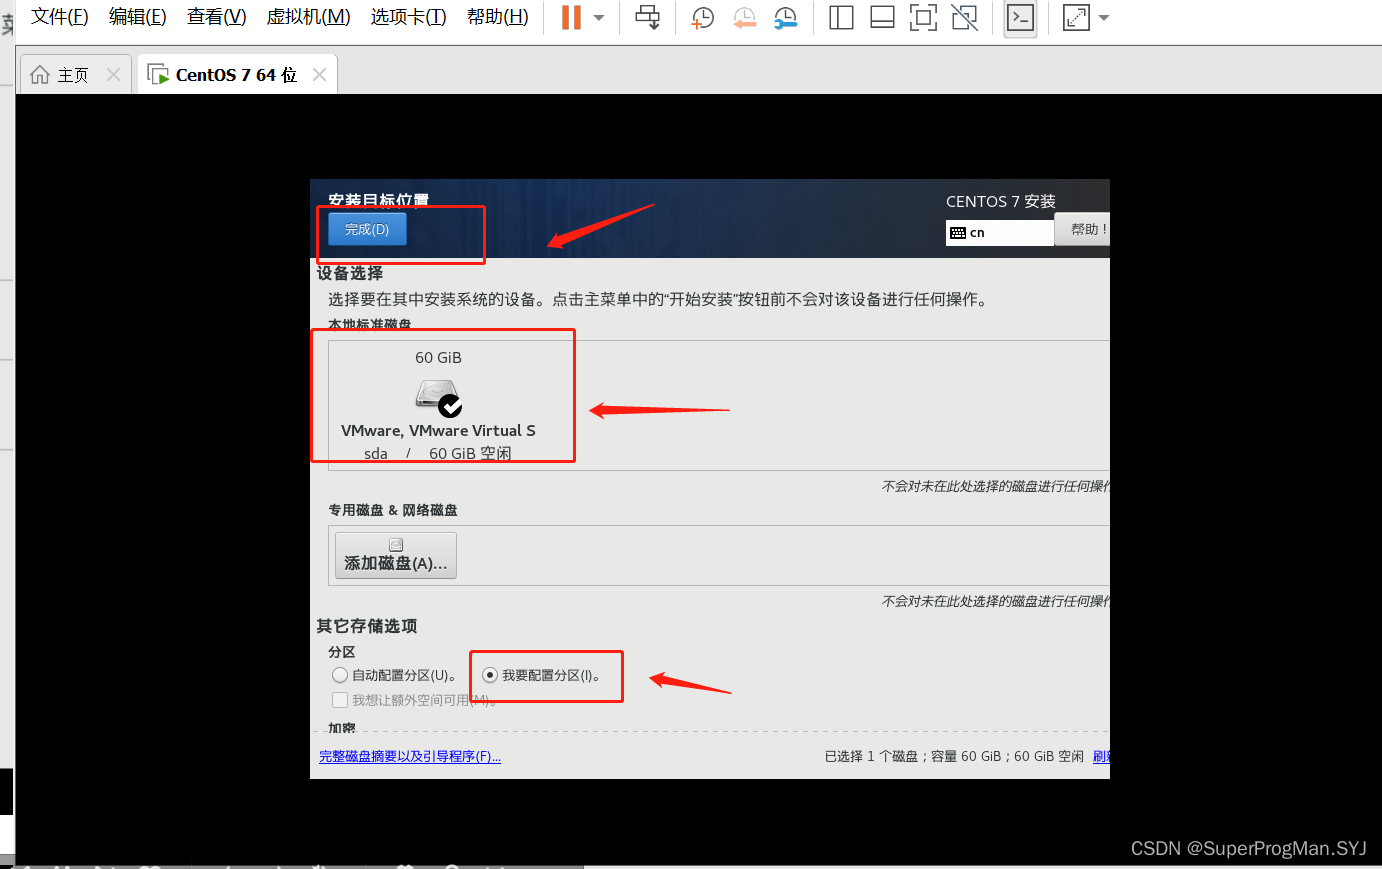The height and width of the screenshot is (869, 1382).
Task: Click the pause virtual machine icon
Action: coord(571,17)
